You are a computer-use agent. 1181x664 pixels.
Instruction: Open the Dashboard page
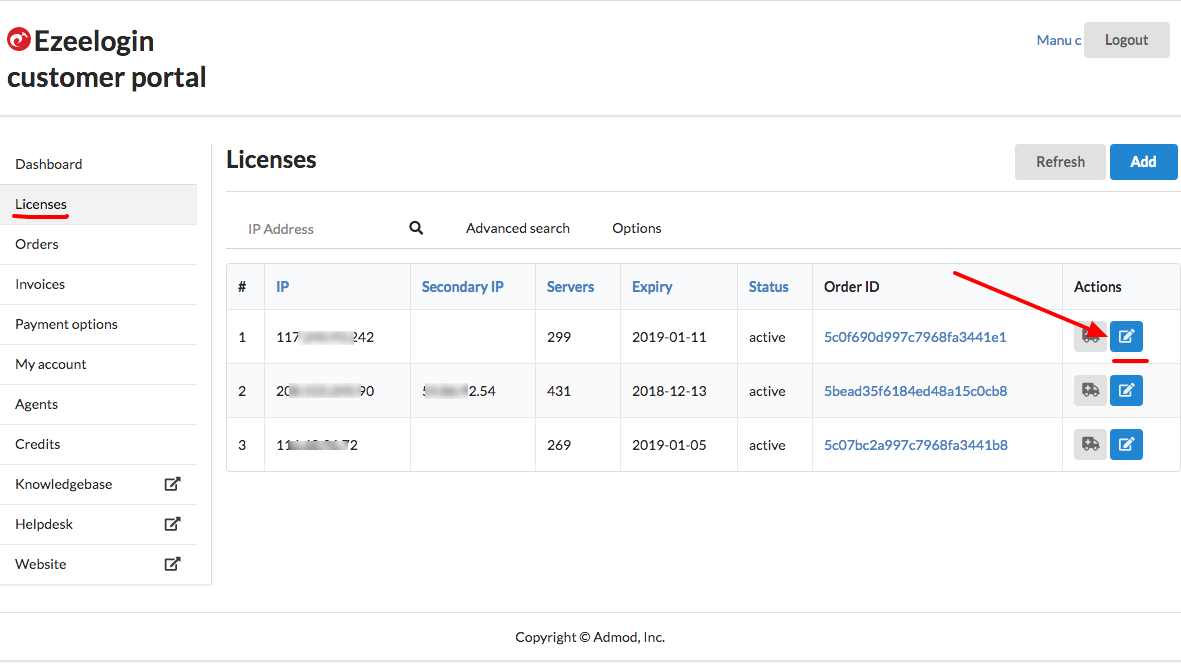pos(99,164)
